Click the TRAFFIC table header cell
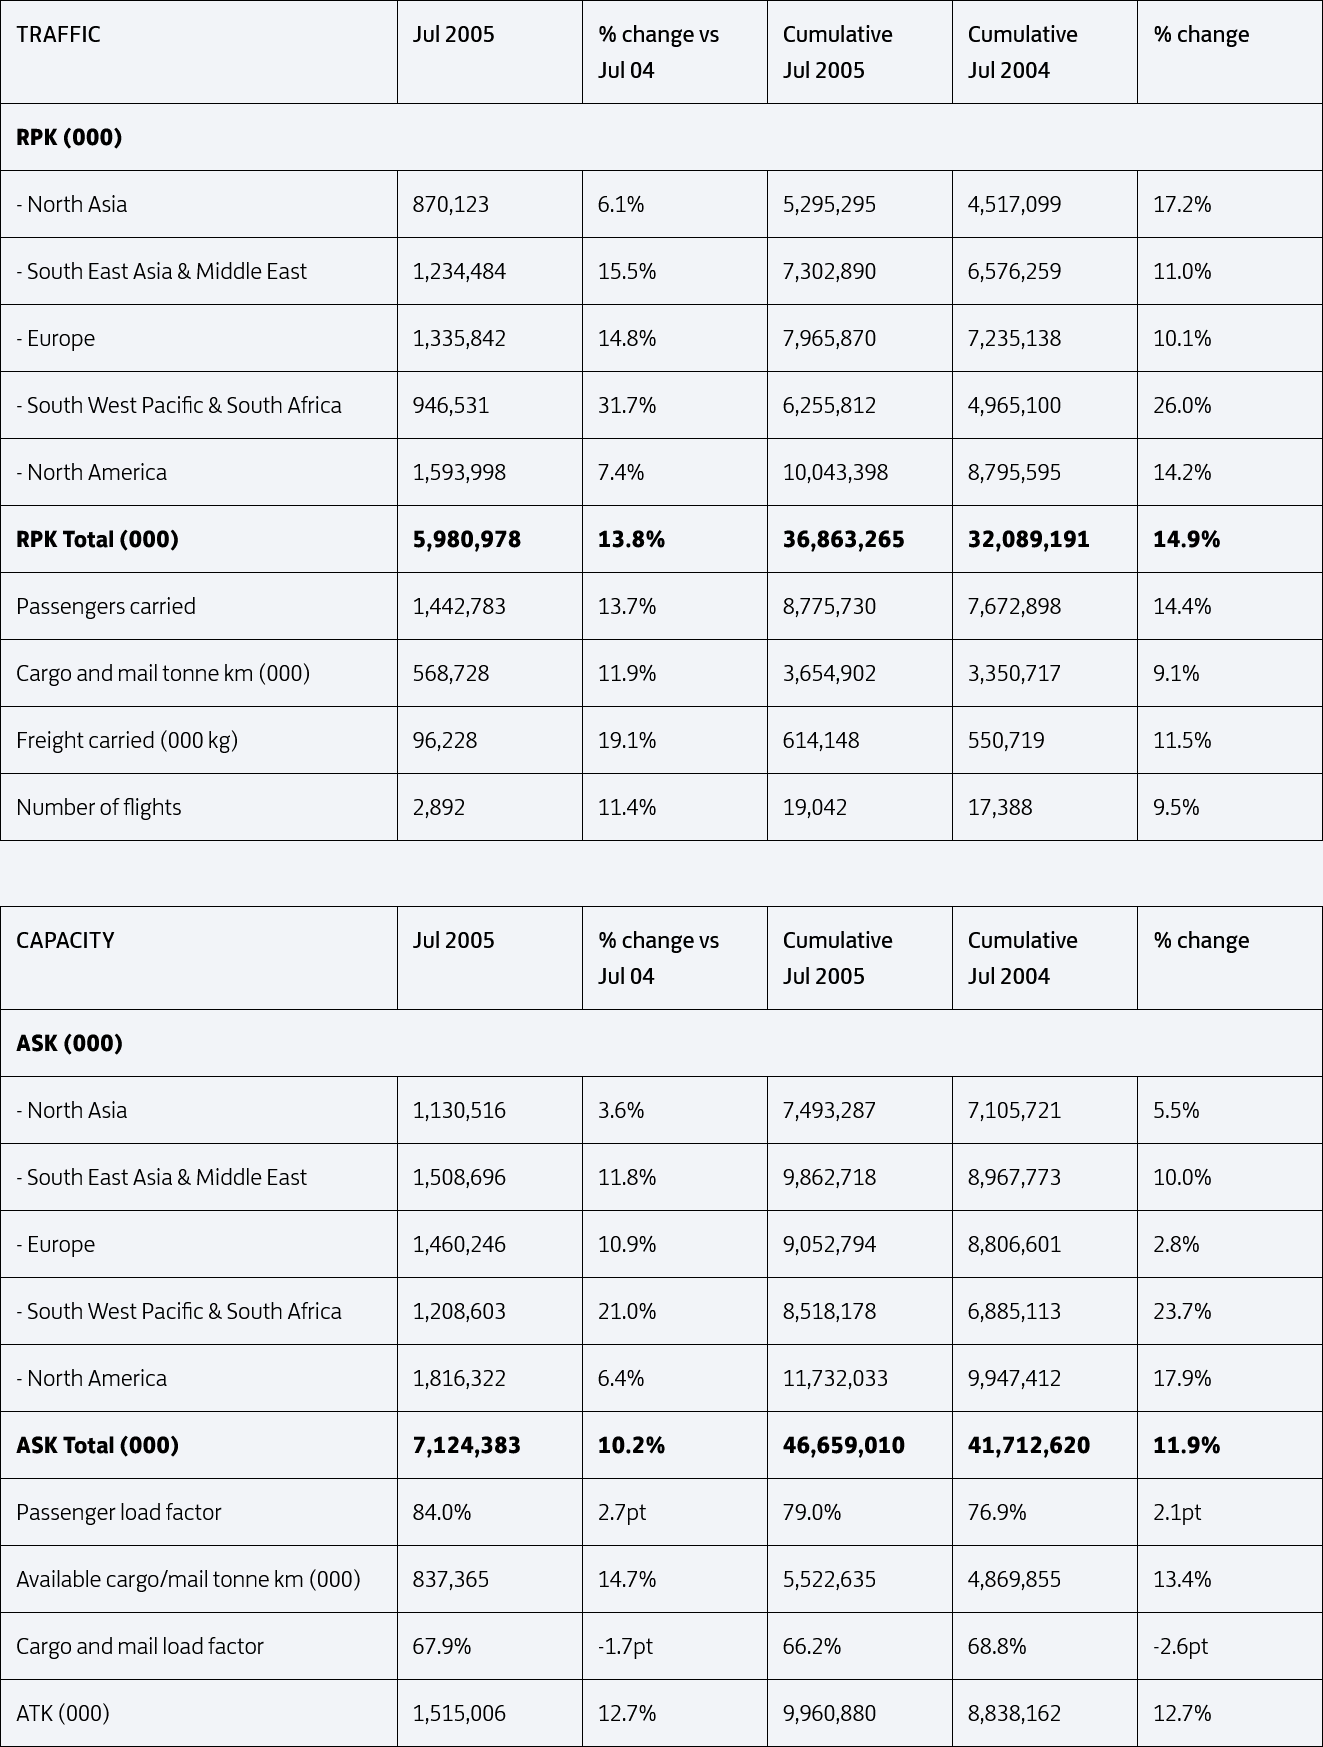 [199, 52]
